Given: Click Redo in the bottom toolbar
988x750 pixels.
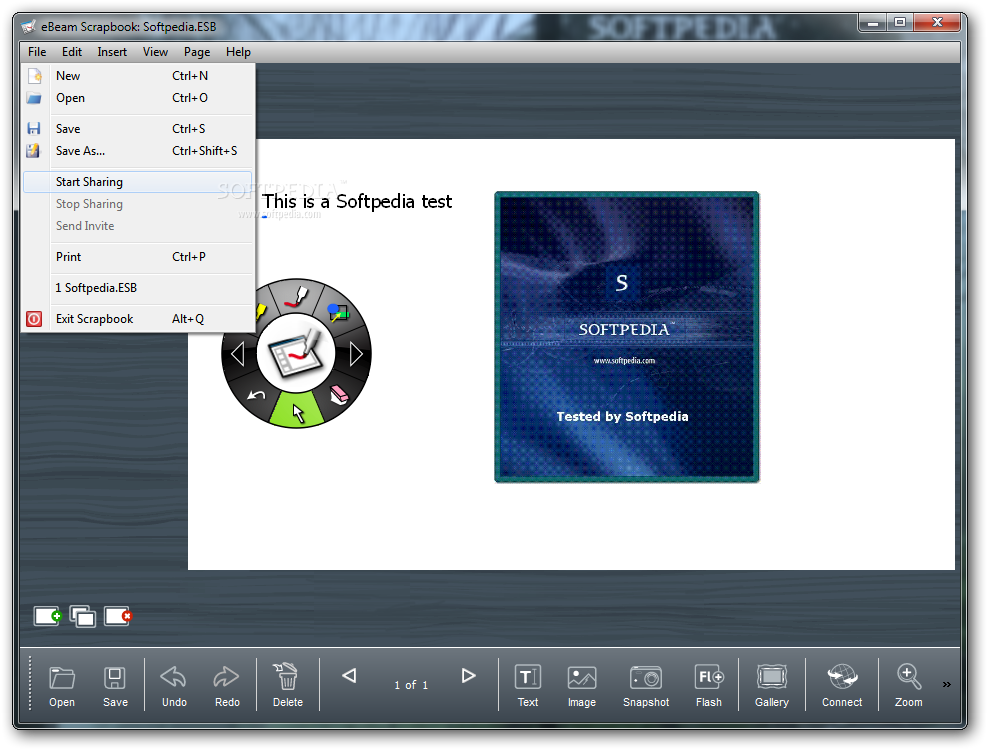Looking at the screenshot, I should click(x=227, y=686).
